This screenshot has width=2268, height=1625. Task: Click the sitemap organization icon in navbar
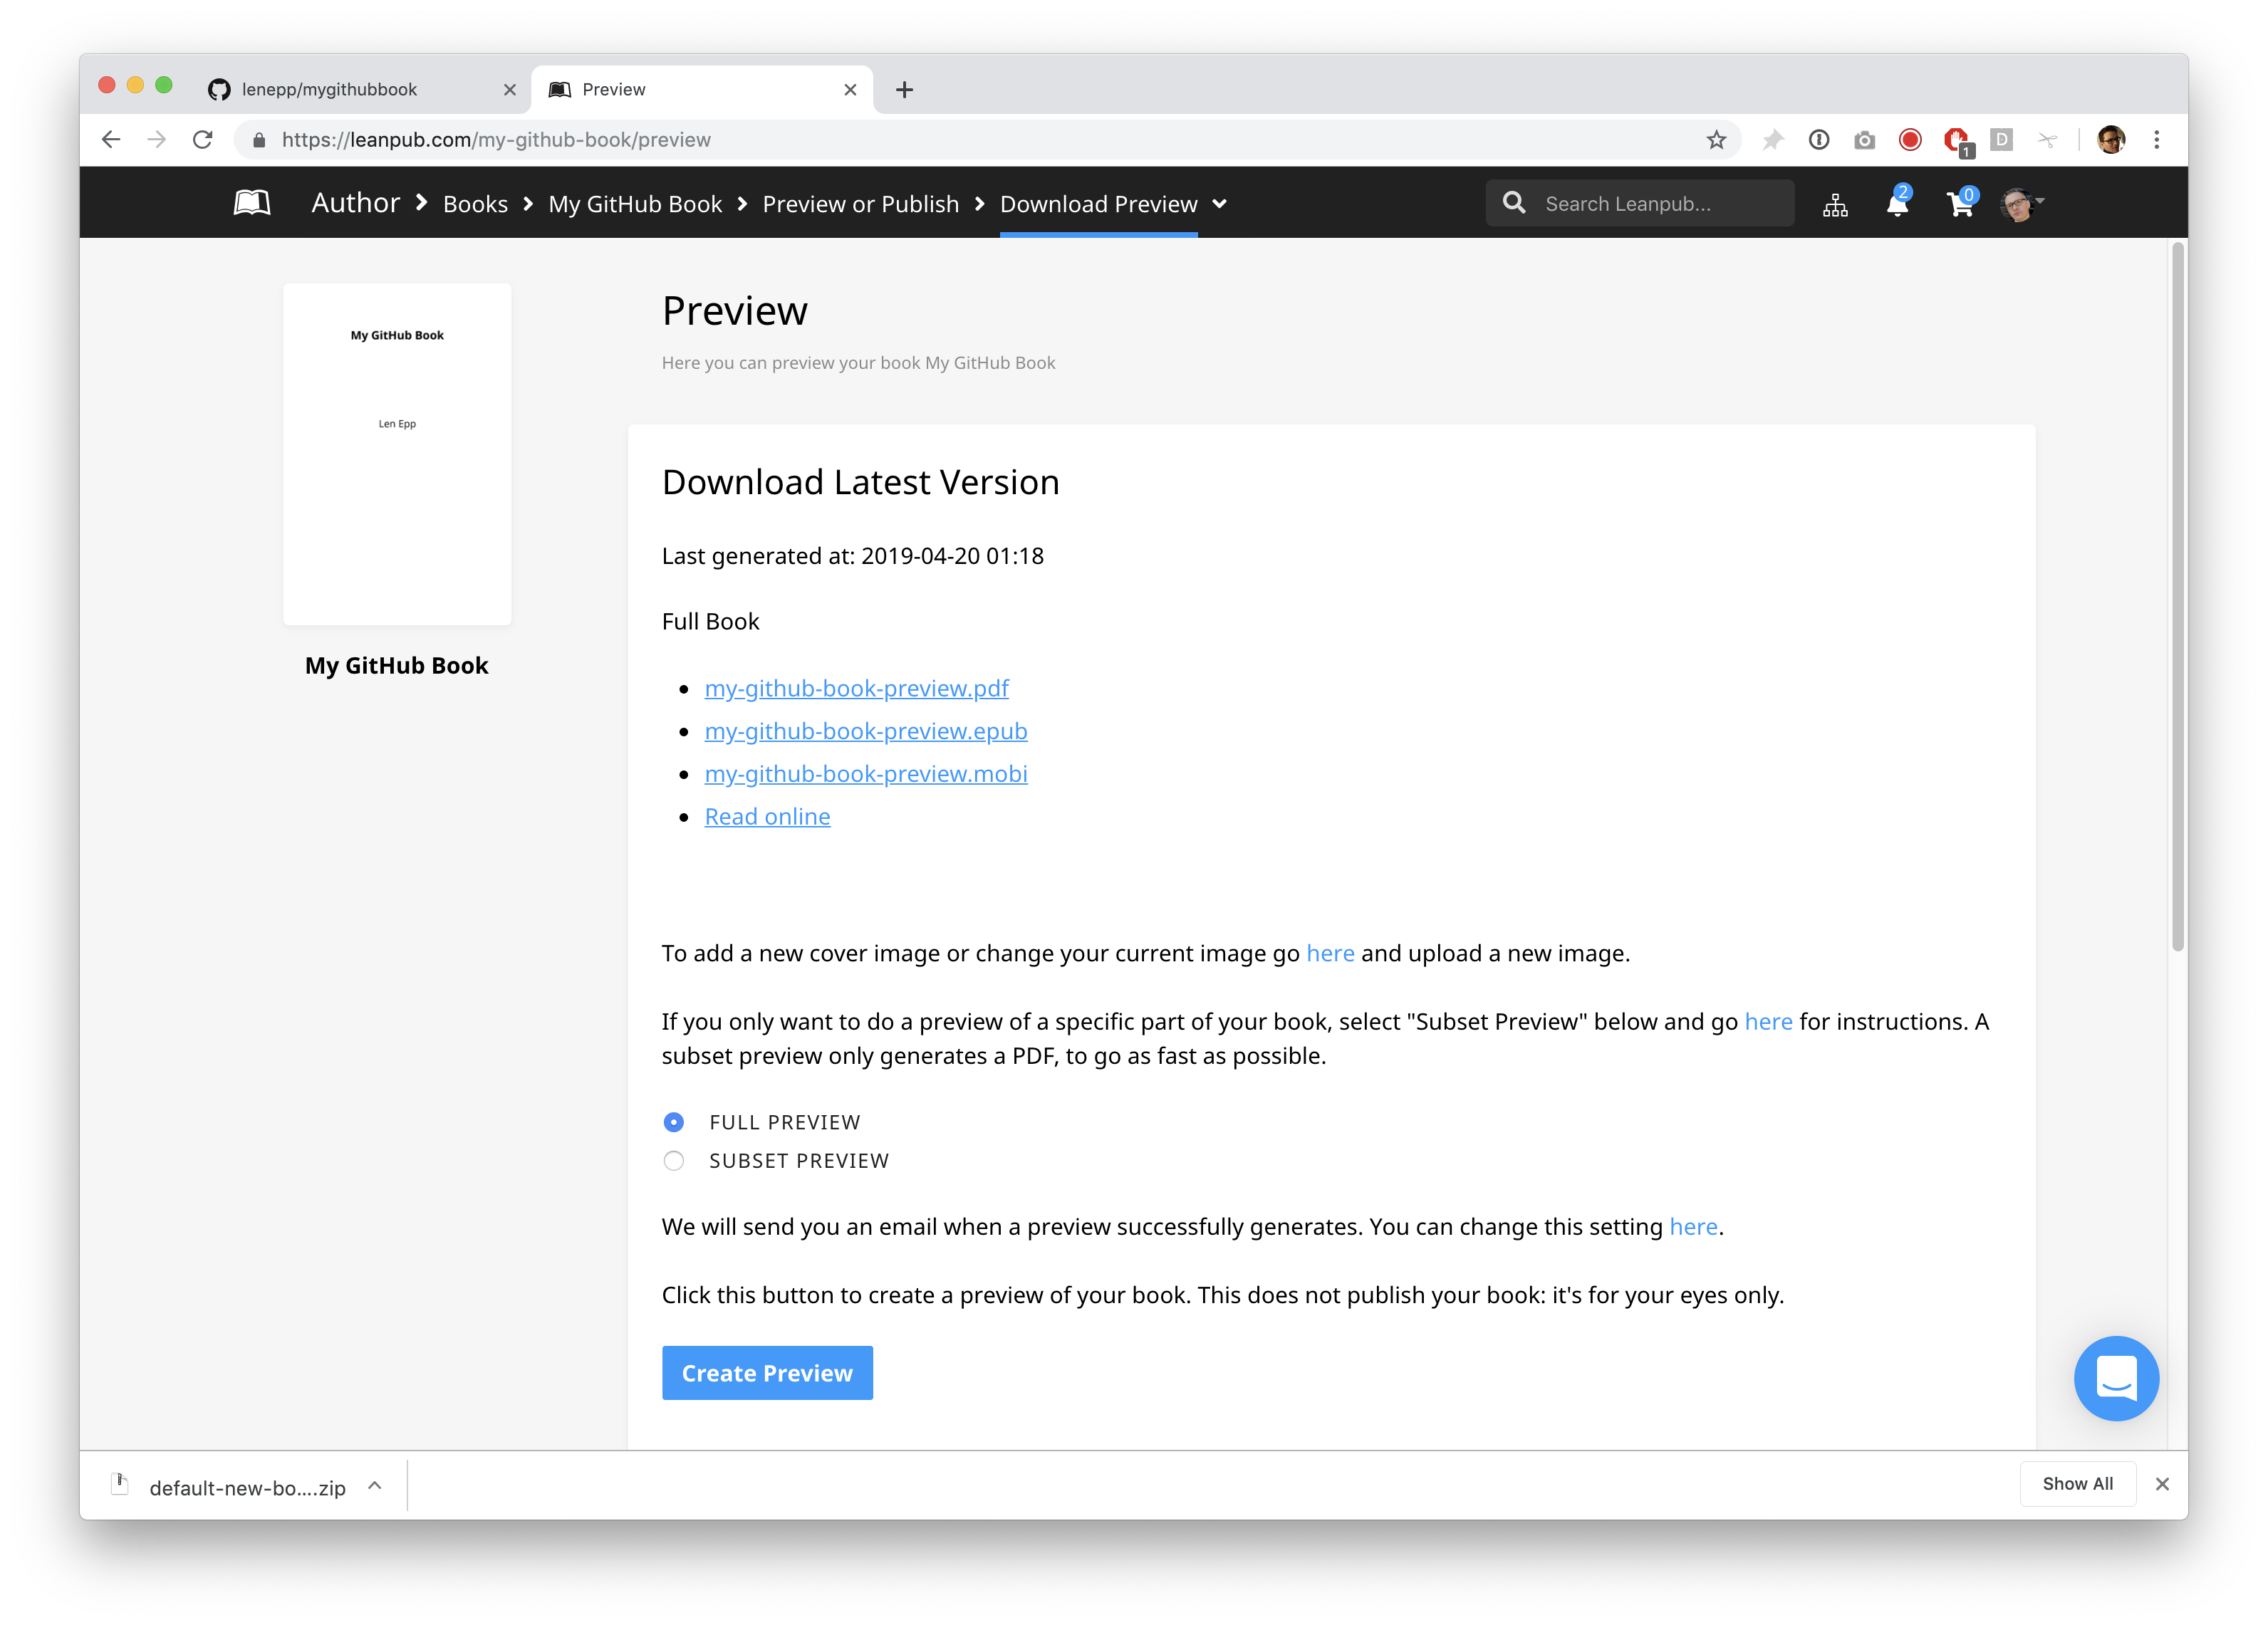coord(1835,205)
